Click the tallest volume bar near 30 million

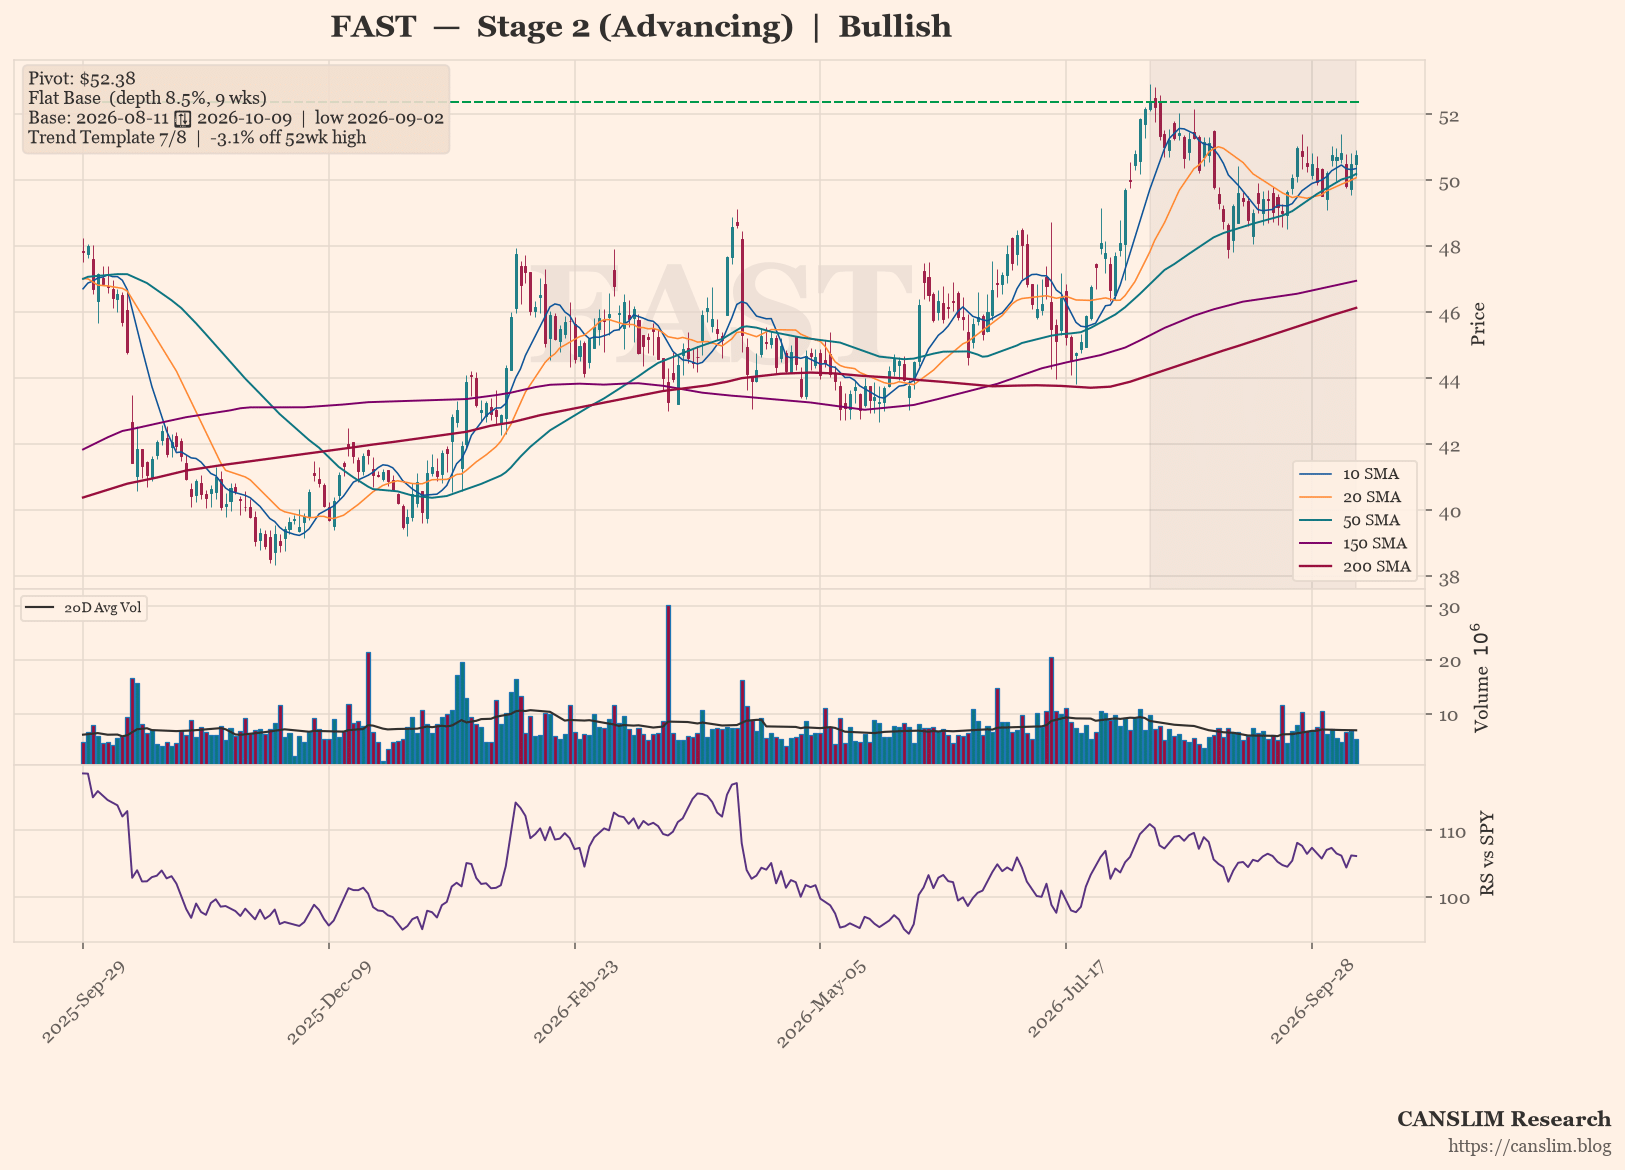668,685
